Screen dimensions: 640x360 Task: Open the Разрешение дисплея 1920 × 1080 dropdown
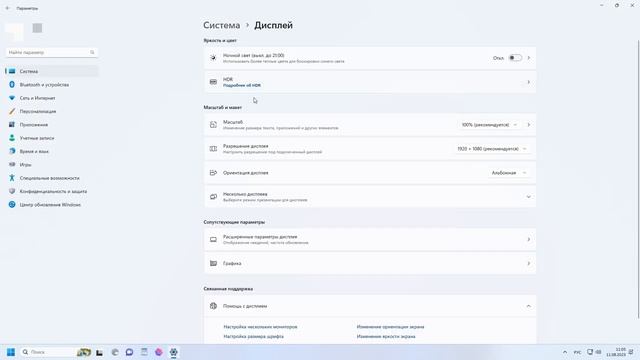click(492, 149)
